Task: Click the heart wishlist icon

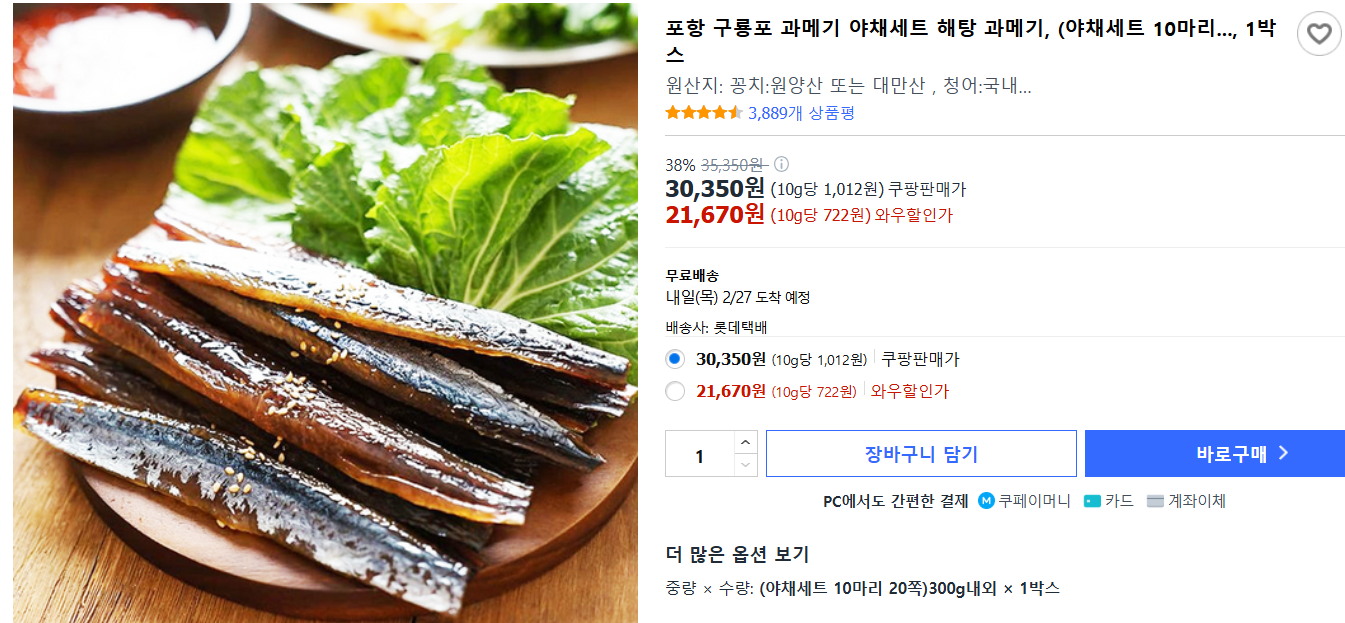Action: point(1319,35)
